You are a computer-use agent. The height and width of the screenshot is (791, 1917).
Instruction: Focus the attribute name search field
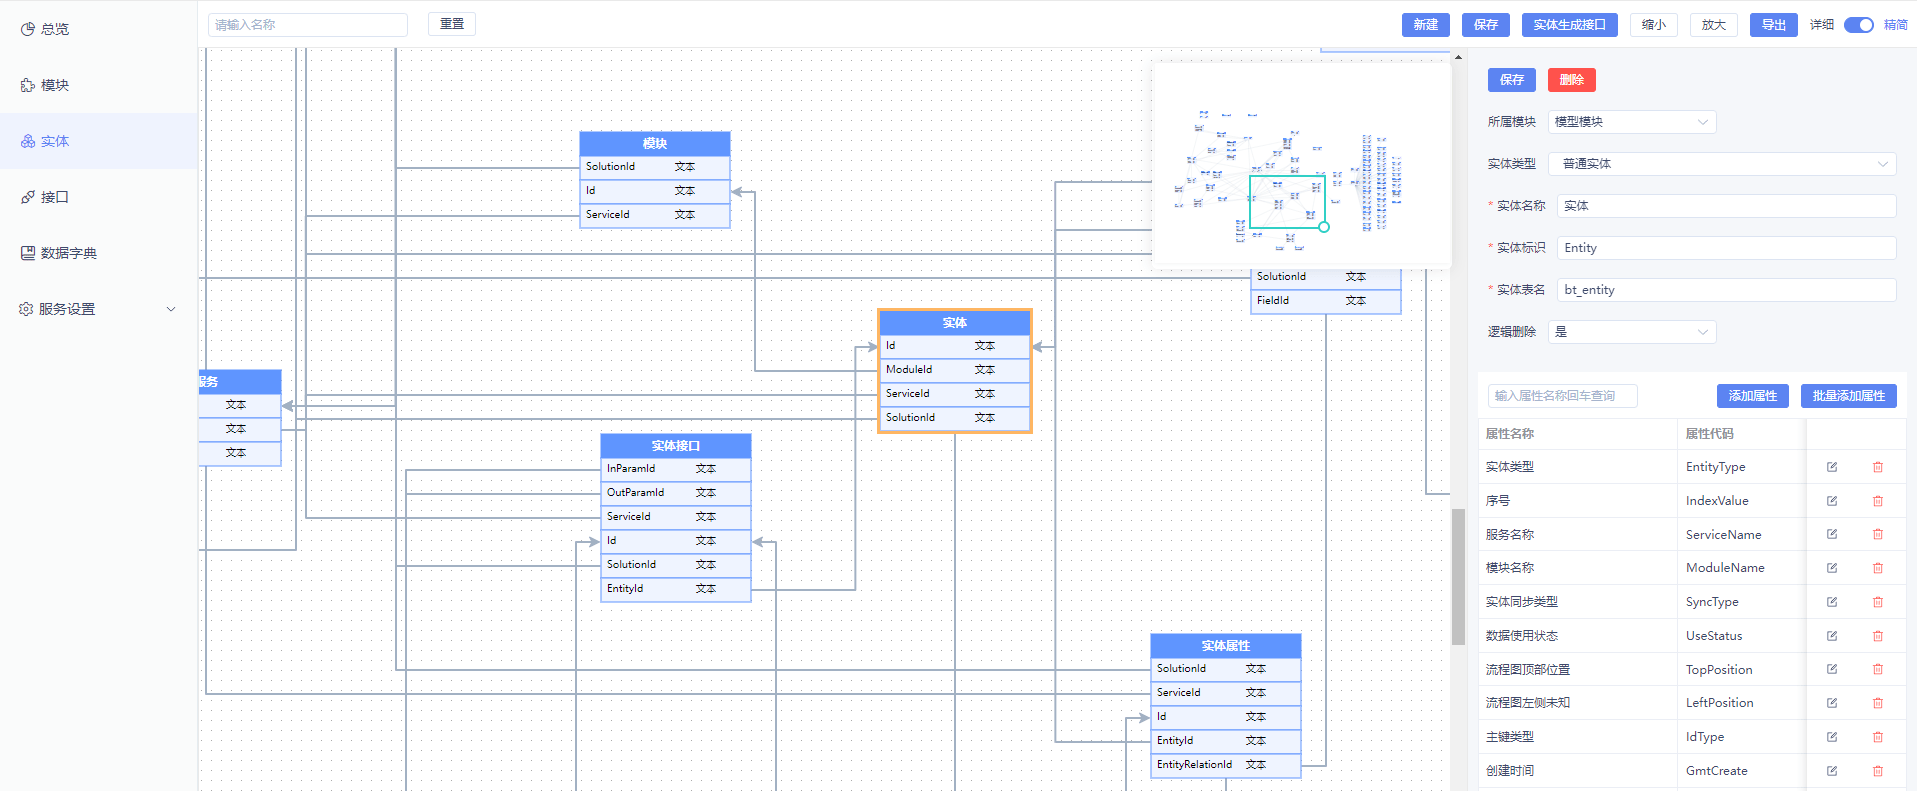1562,396
